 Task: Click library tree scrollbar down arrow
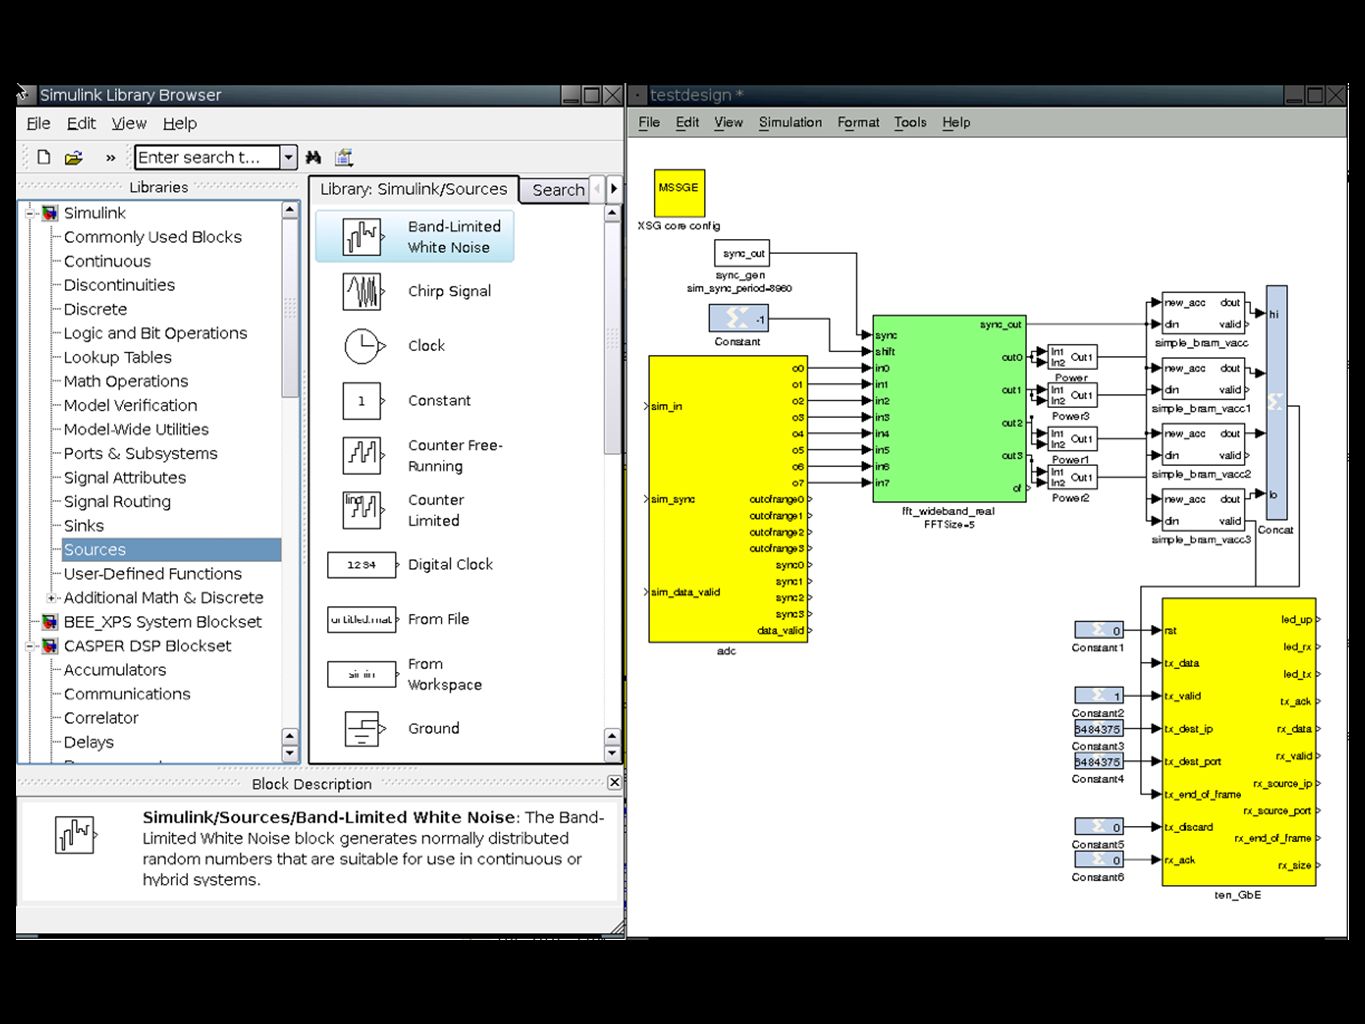[290, 753]
